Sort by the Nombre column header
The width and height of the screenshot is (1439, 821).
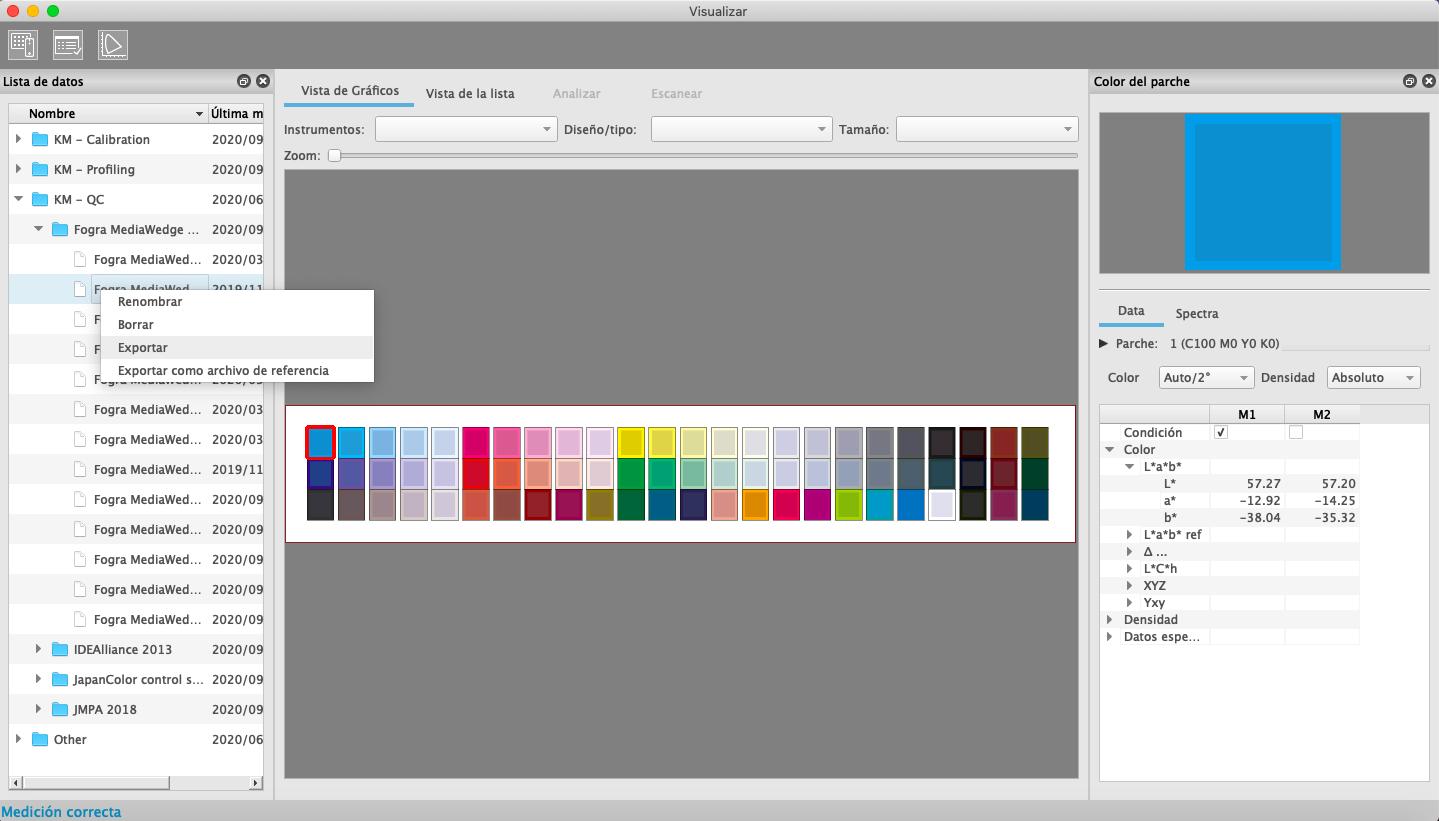(x=106, y=113)
